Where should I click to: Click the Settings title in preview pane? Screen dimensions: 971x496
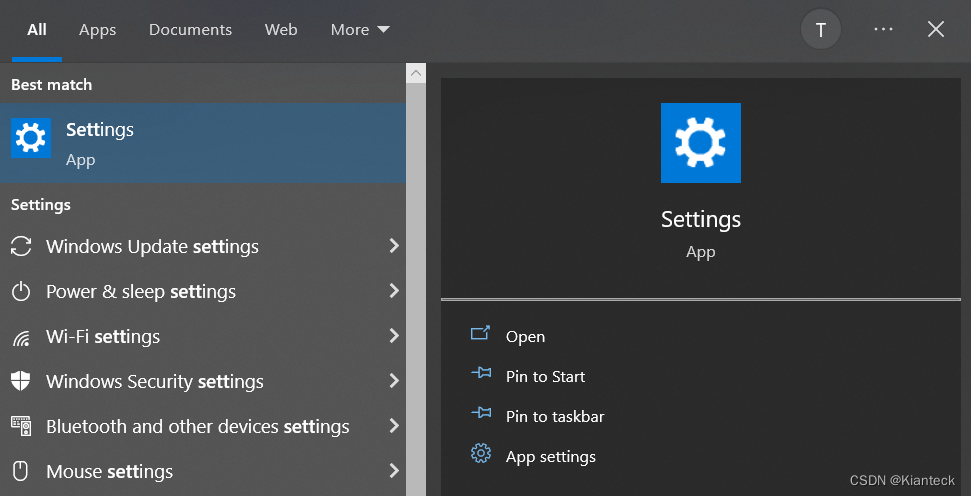[700, 219]
